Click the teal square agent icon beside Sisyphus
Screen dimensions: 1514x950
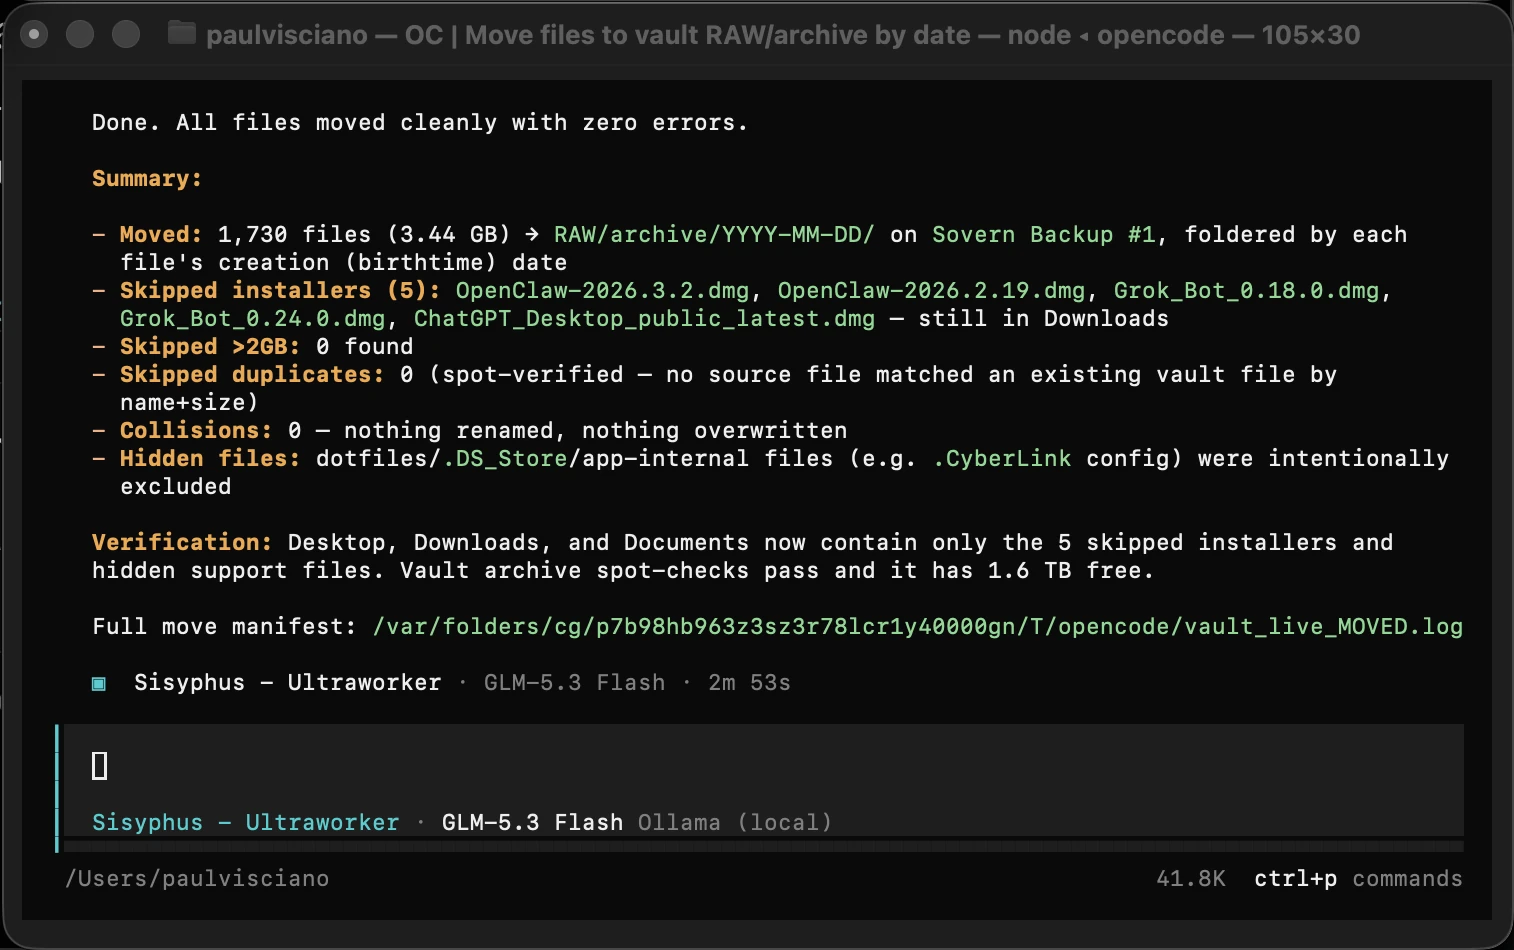(99, 684)
